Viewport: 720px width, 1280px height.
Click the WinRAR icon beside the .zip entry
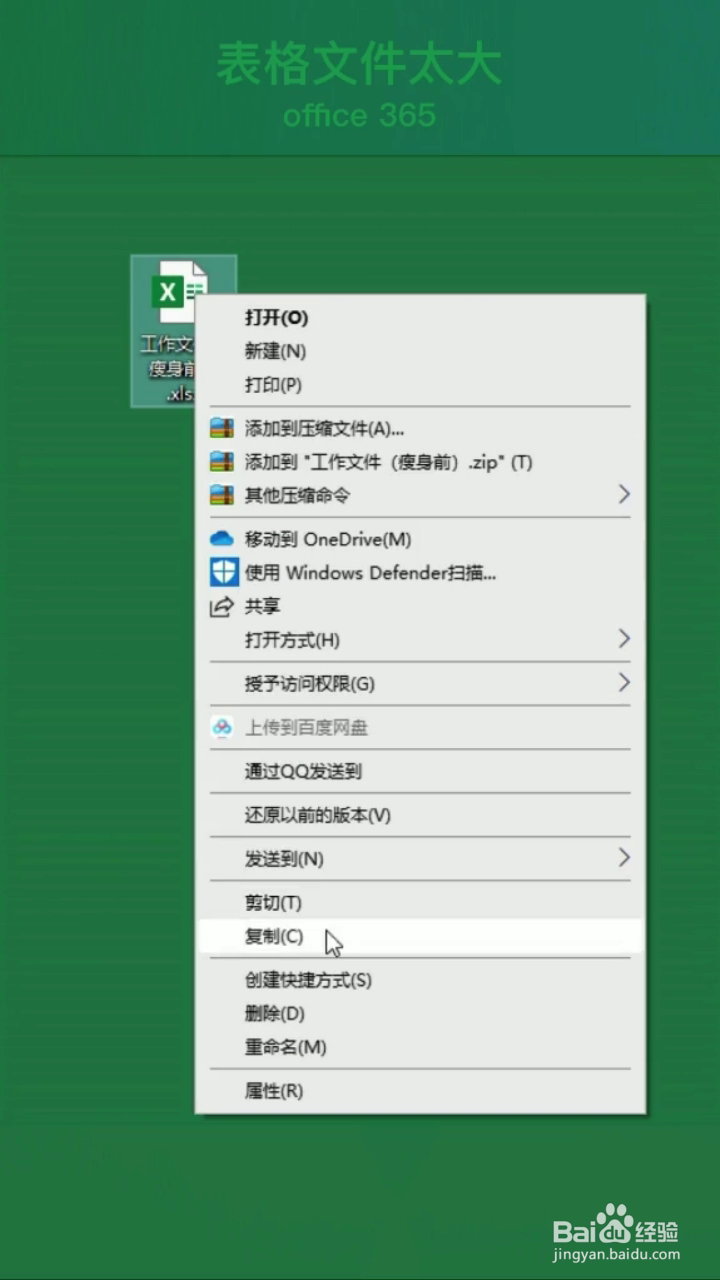point(221,462)
